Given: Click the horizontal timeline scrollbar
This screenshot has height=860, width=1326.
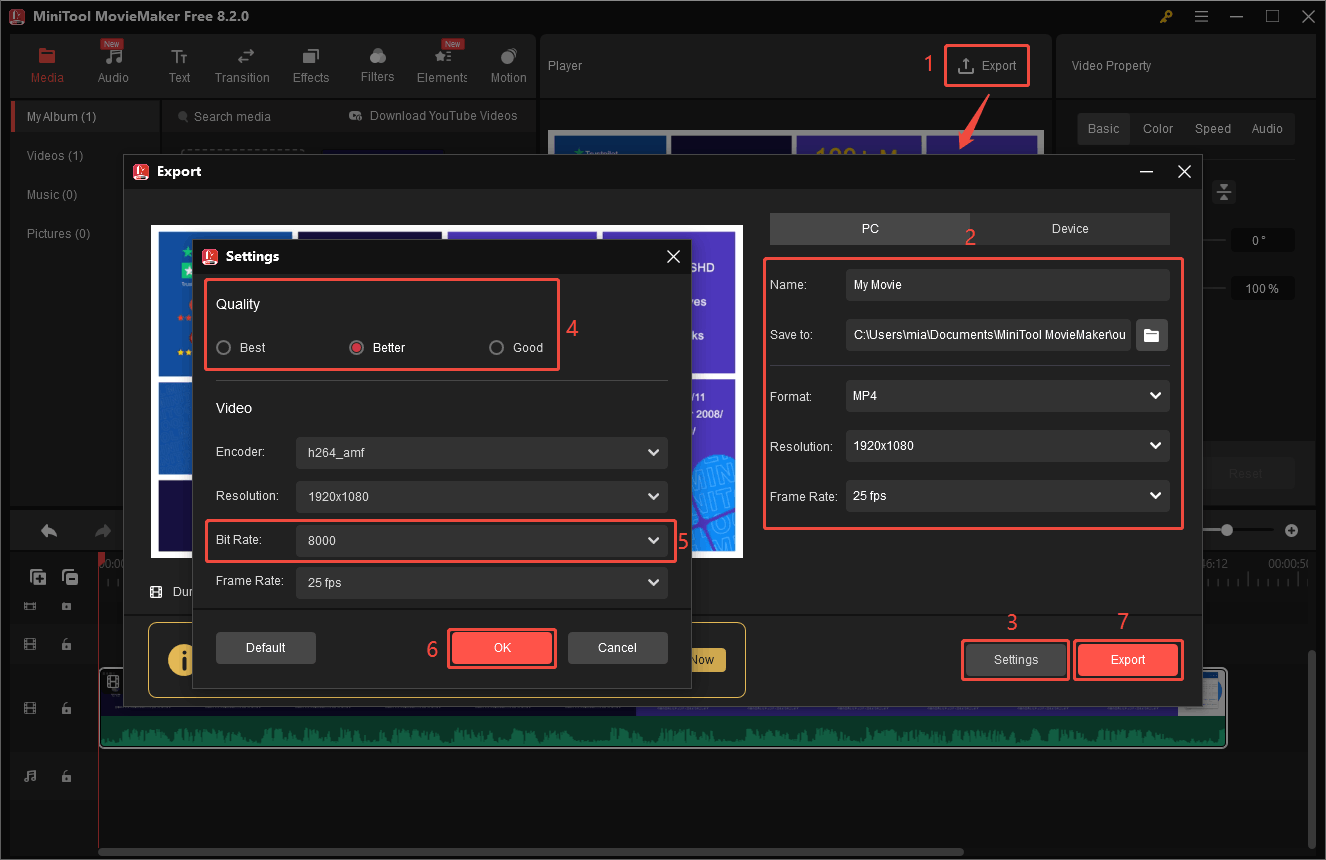Looking at the screenshot, I should pyautogui.click(x=531, y=852).
